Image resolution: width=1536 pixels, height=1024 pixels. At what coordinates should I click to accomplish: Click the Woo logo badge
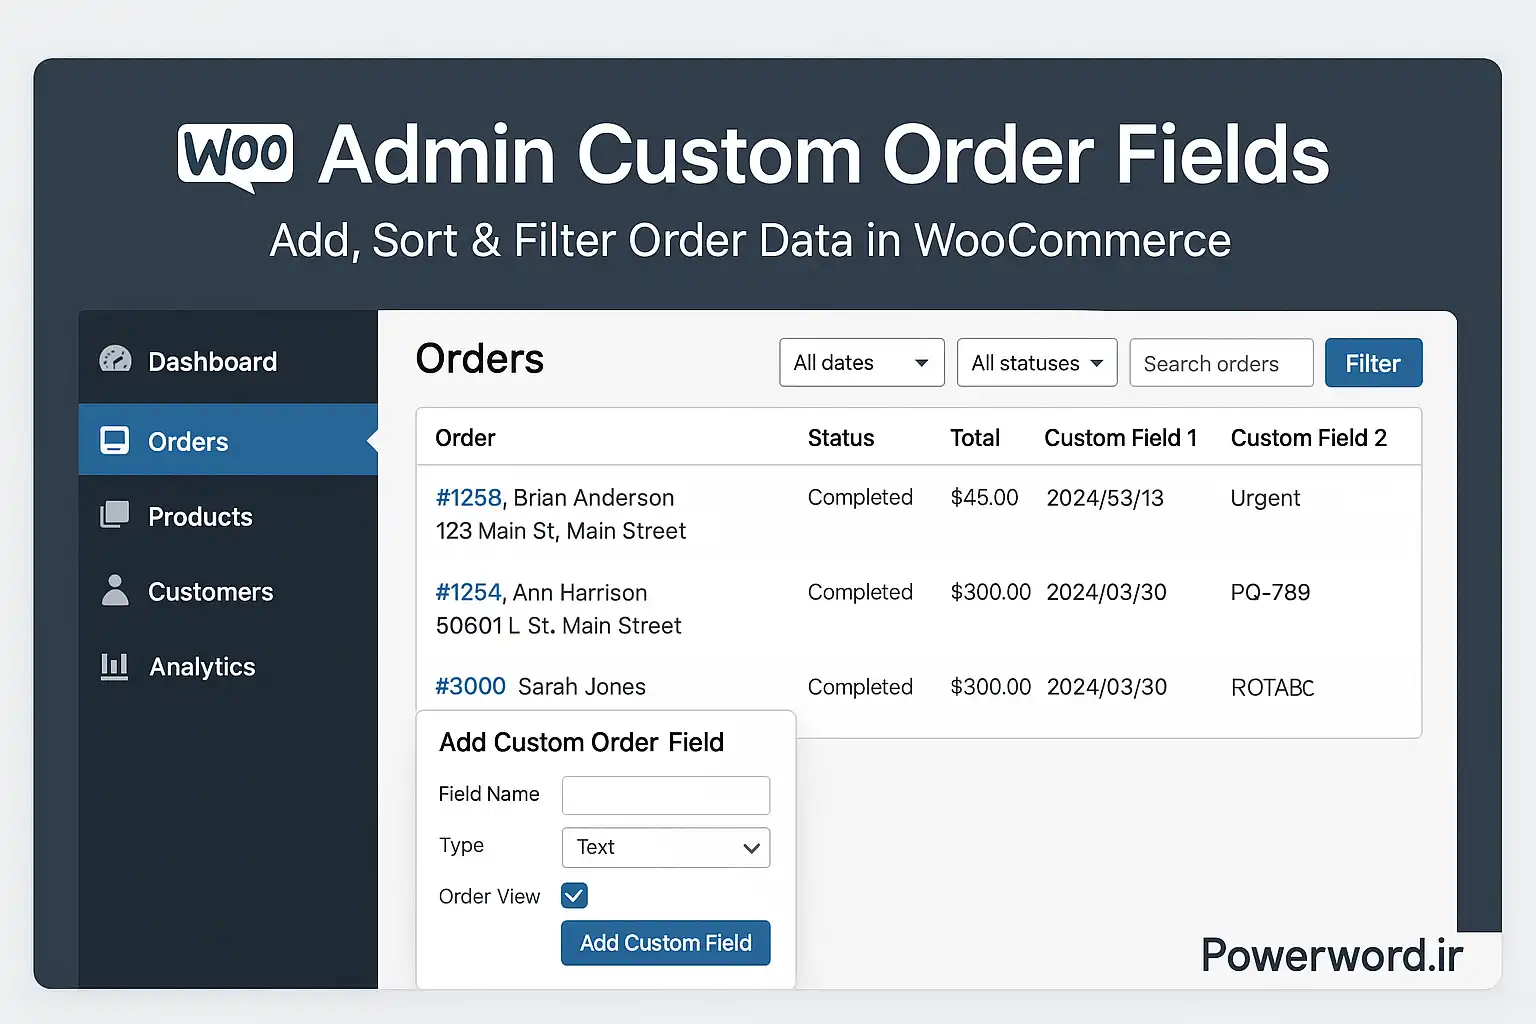coord(235,153)
